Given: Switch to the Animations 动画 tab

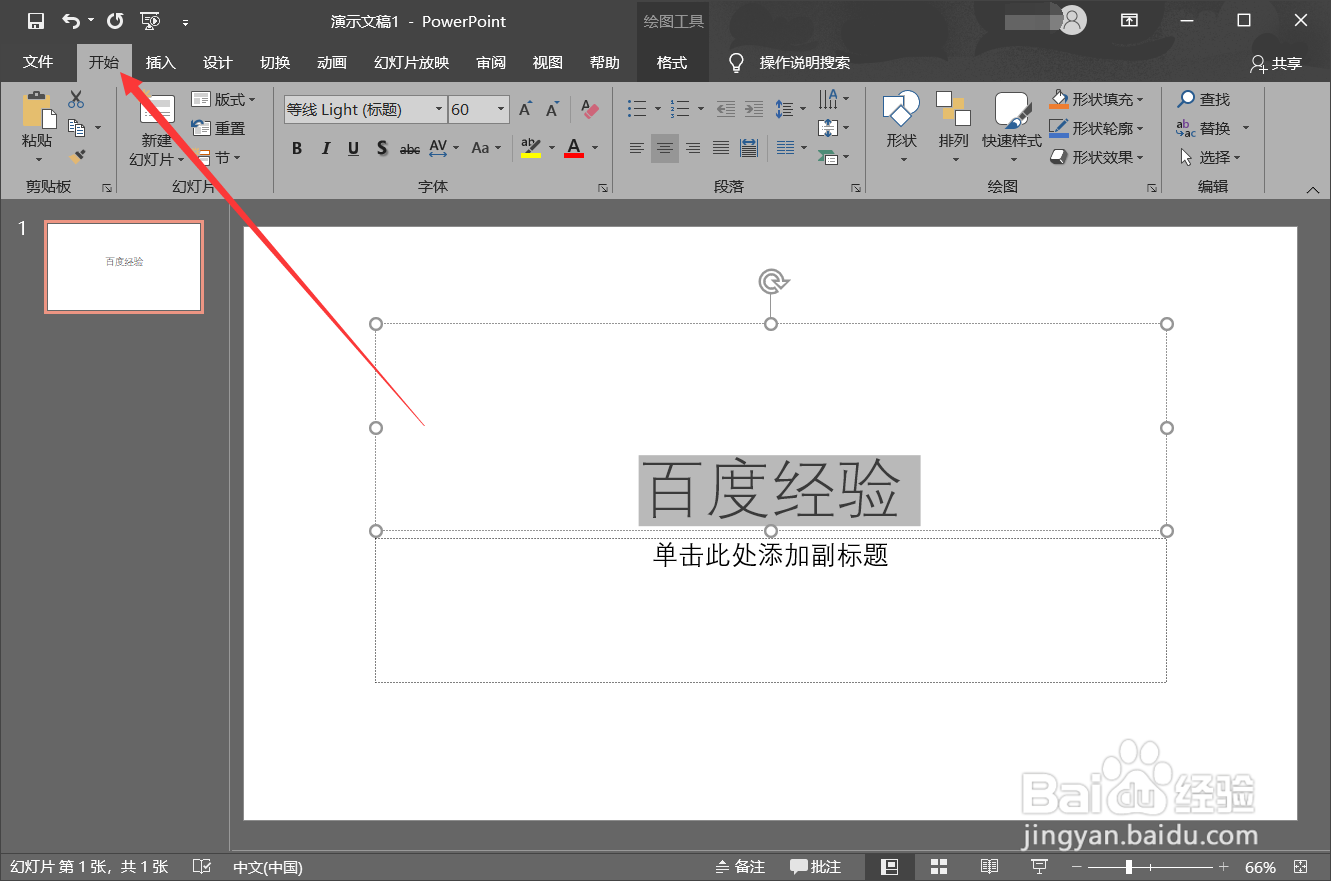Looking at the screenshot, I should [332, 62].
